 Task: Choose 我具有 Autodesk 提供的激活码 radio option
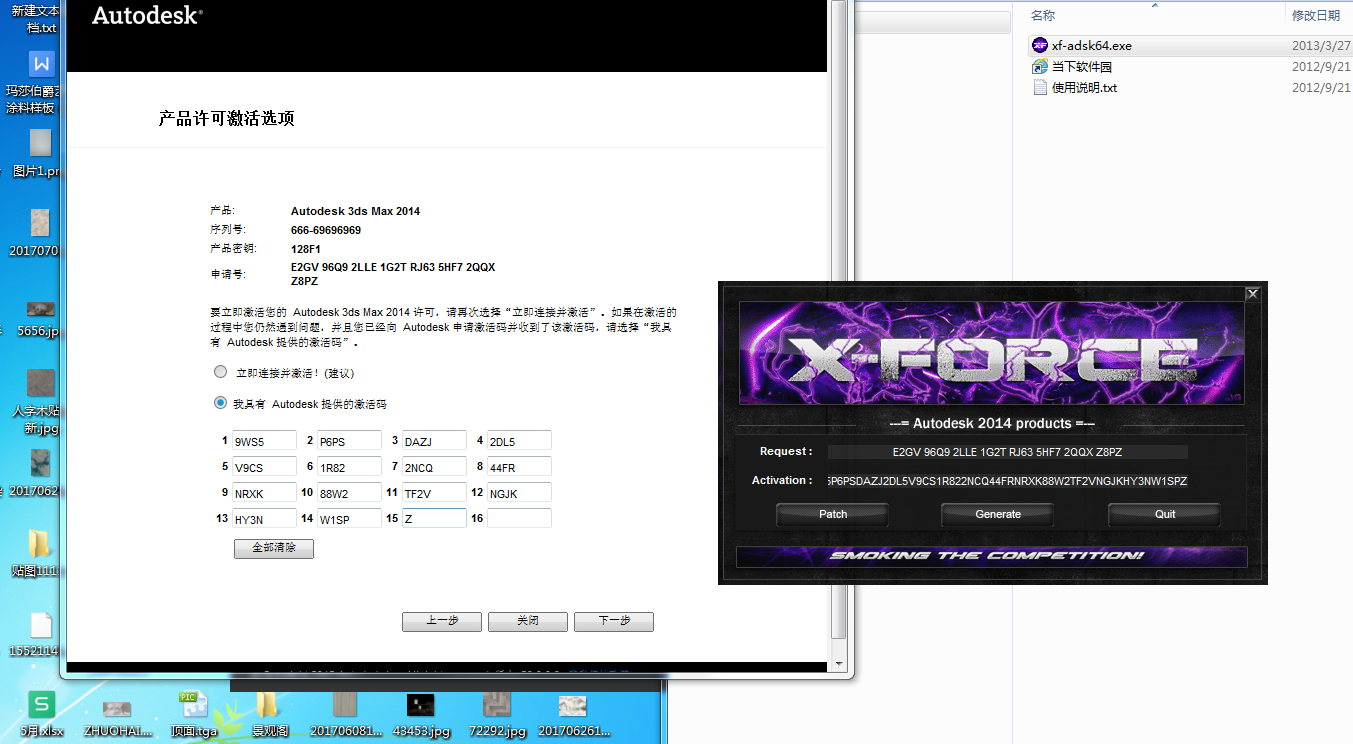(x=221, y=404)
